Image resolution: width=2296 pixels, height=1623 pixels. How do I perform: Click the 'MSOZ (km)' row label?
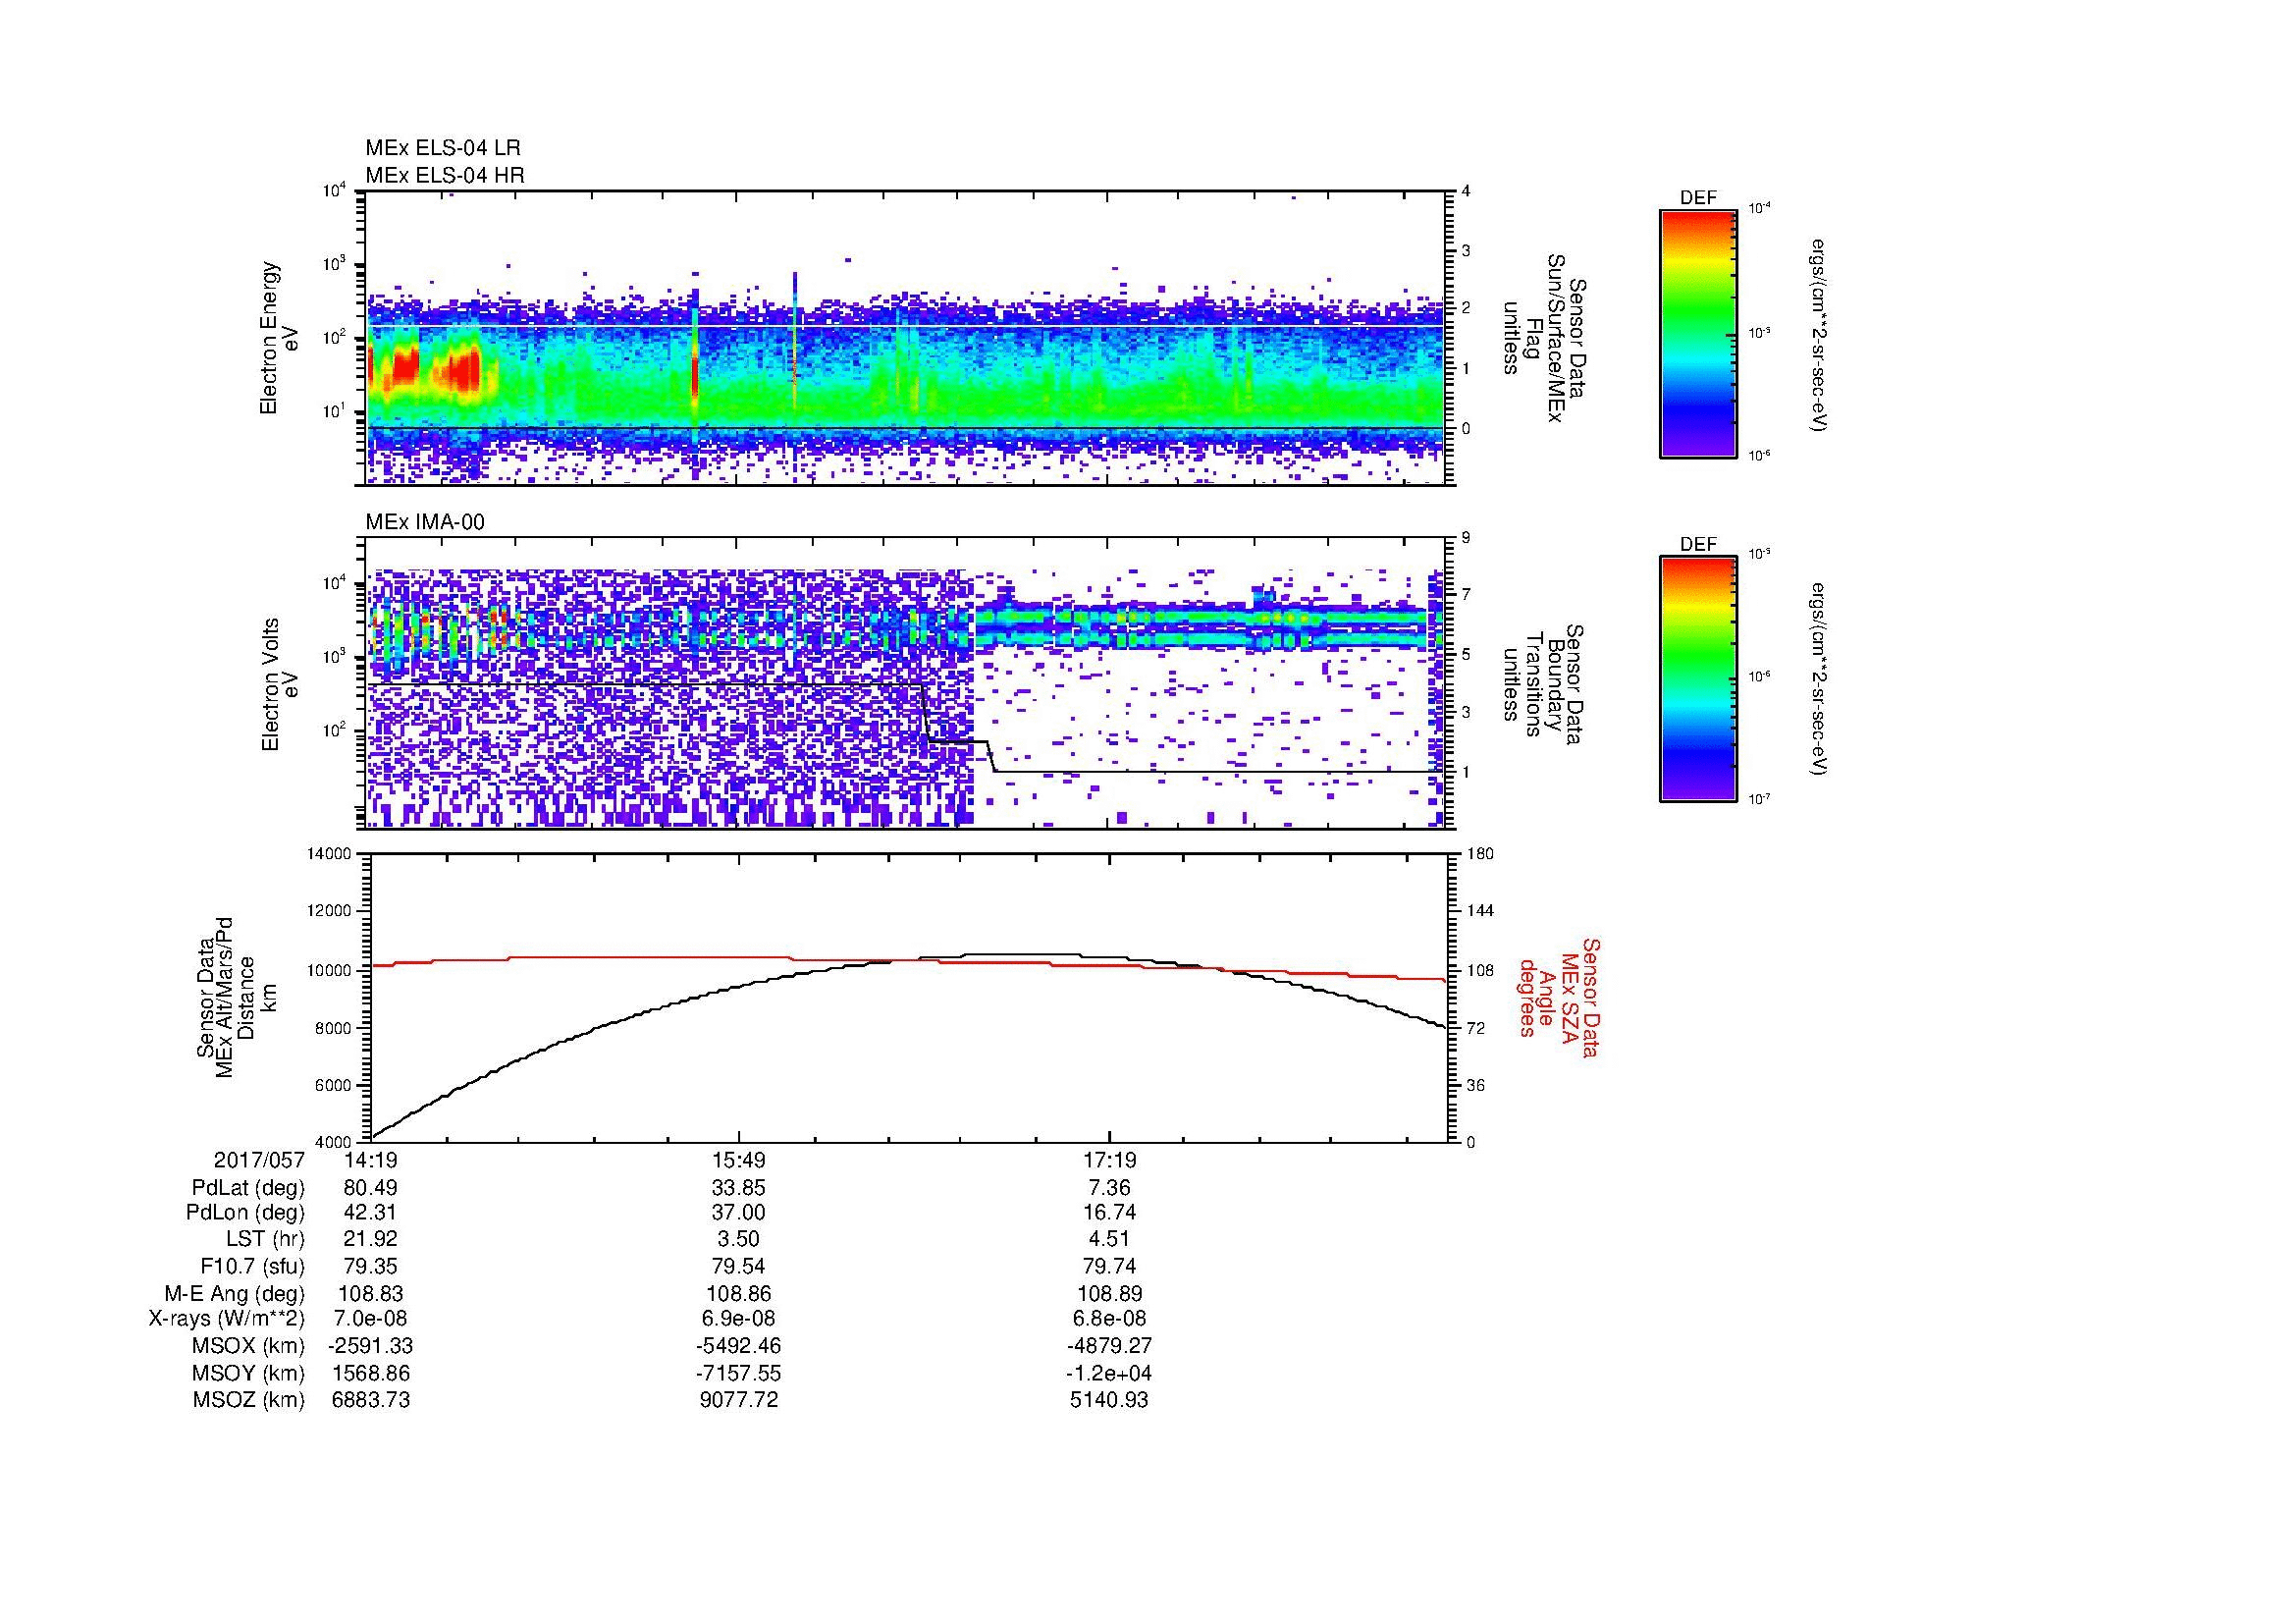point(248,1400)
